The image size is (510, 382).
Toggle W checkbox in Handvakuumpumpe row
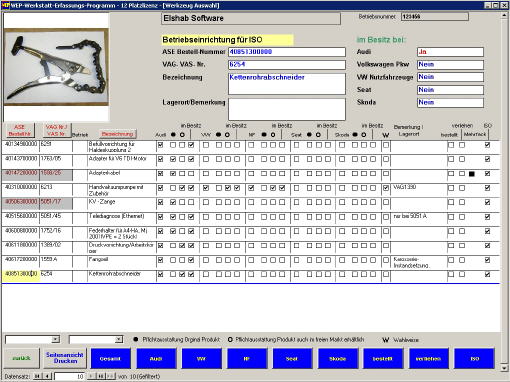pos(386,188)
